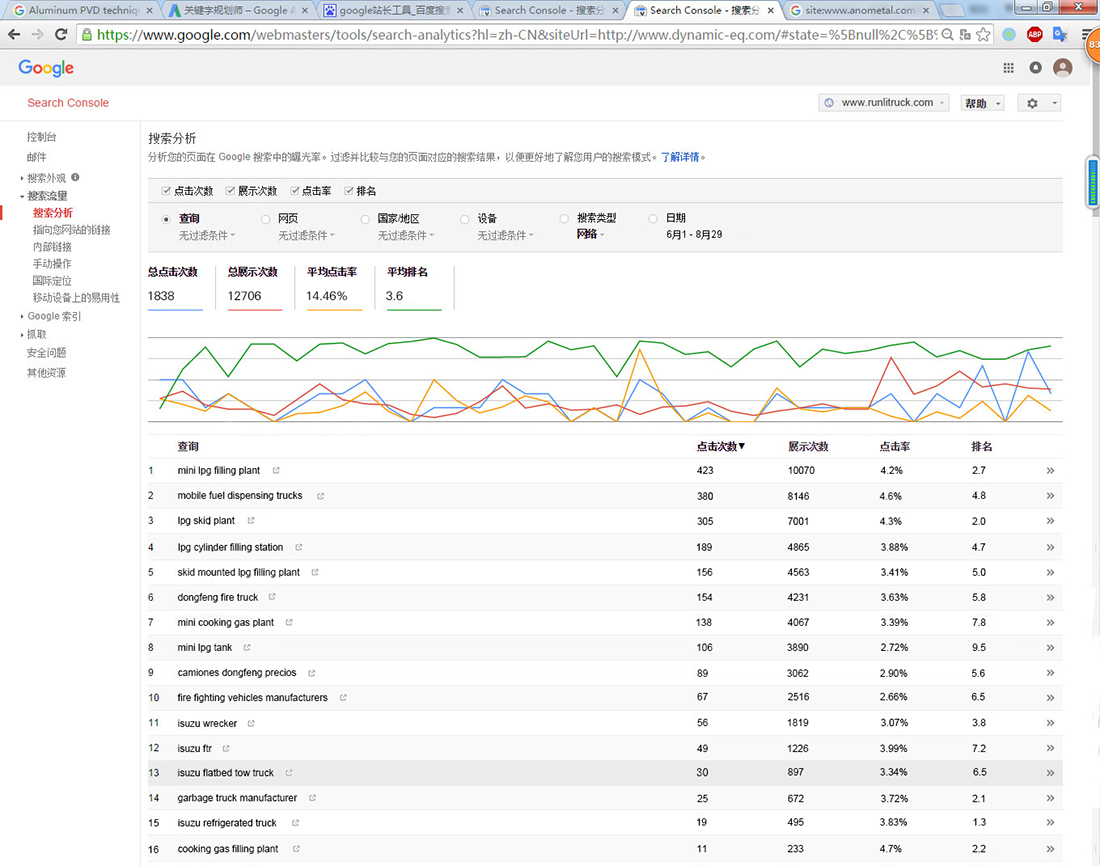1100x866 pixels.
Task: Select the 网页 radio button
Action: 265,219
